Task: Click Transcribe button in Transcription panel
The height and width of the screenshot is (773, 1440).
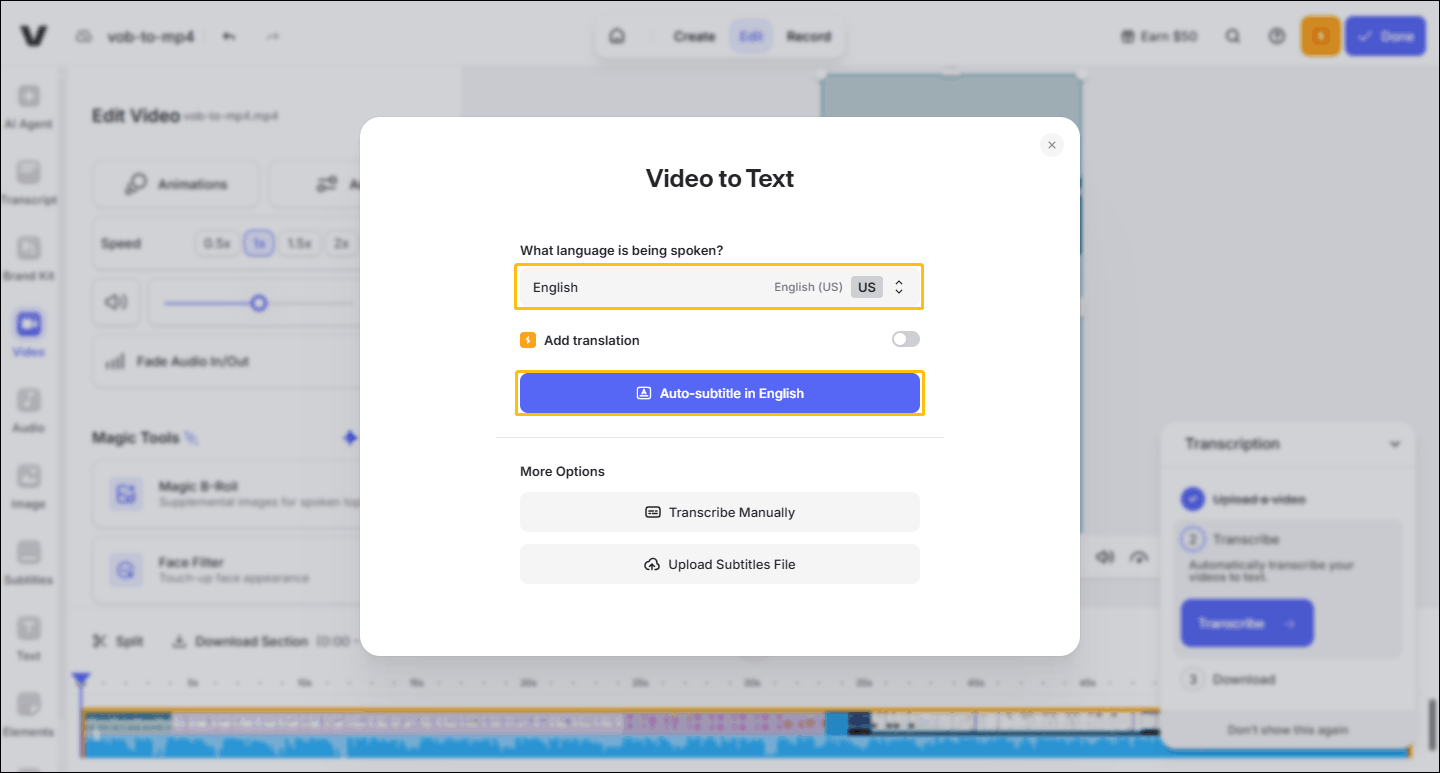Action: [1247, 623]
